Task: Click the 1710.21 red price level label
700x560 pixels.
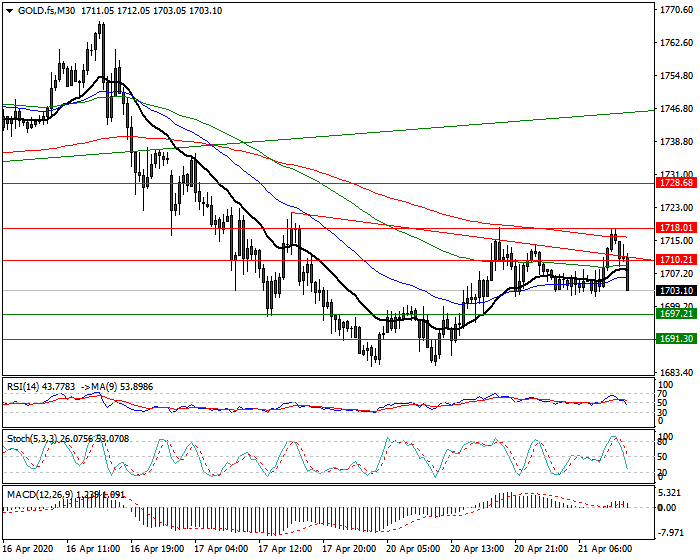Action: pos(676,259)
